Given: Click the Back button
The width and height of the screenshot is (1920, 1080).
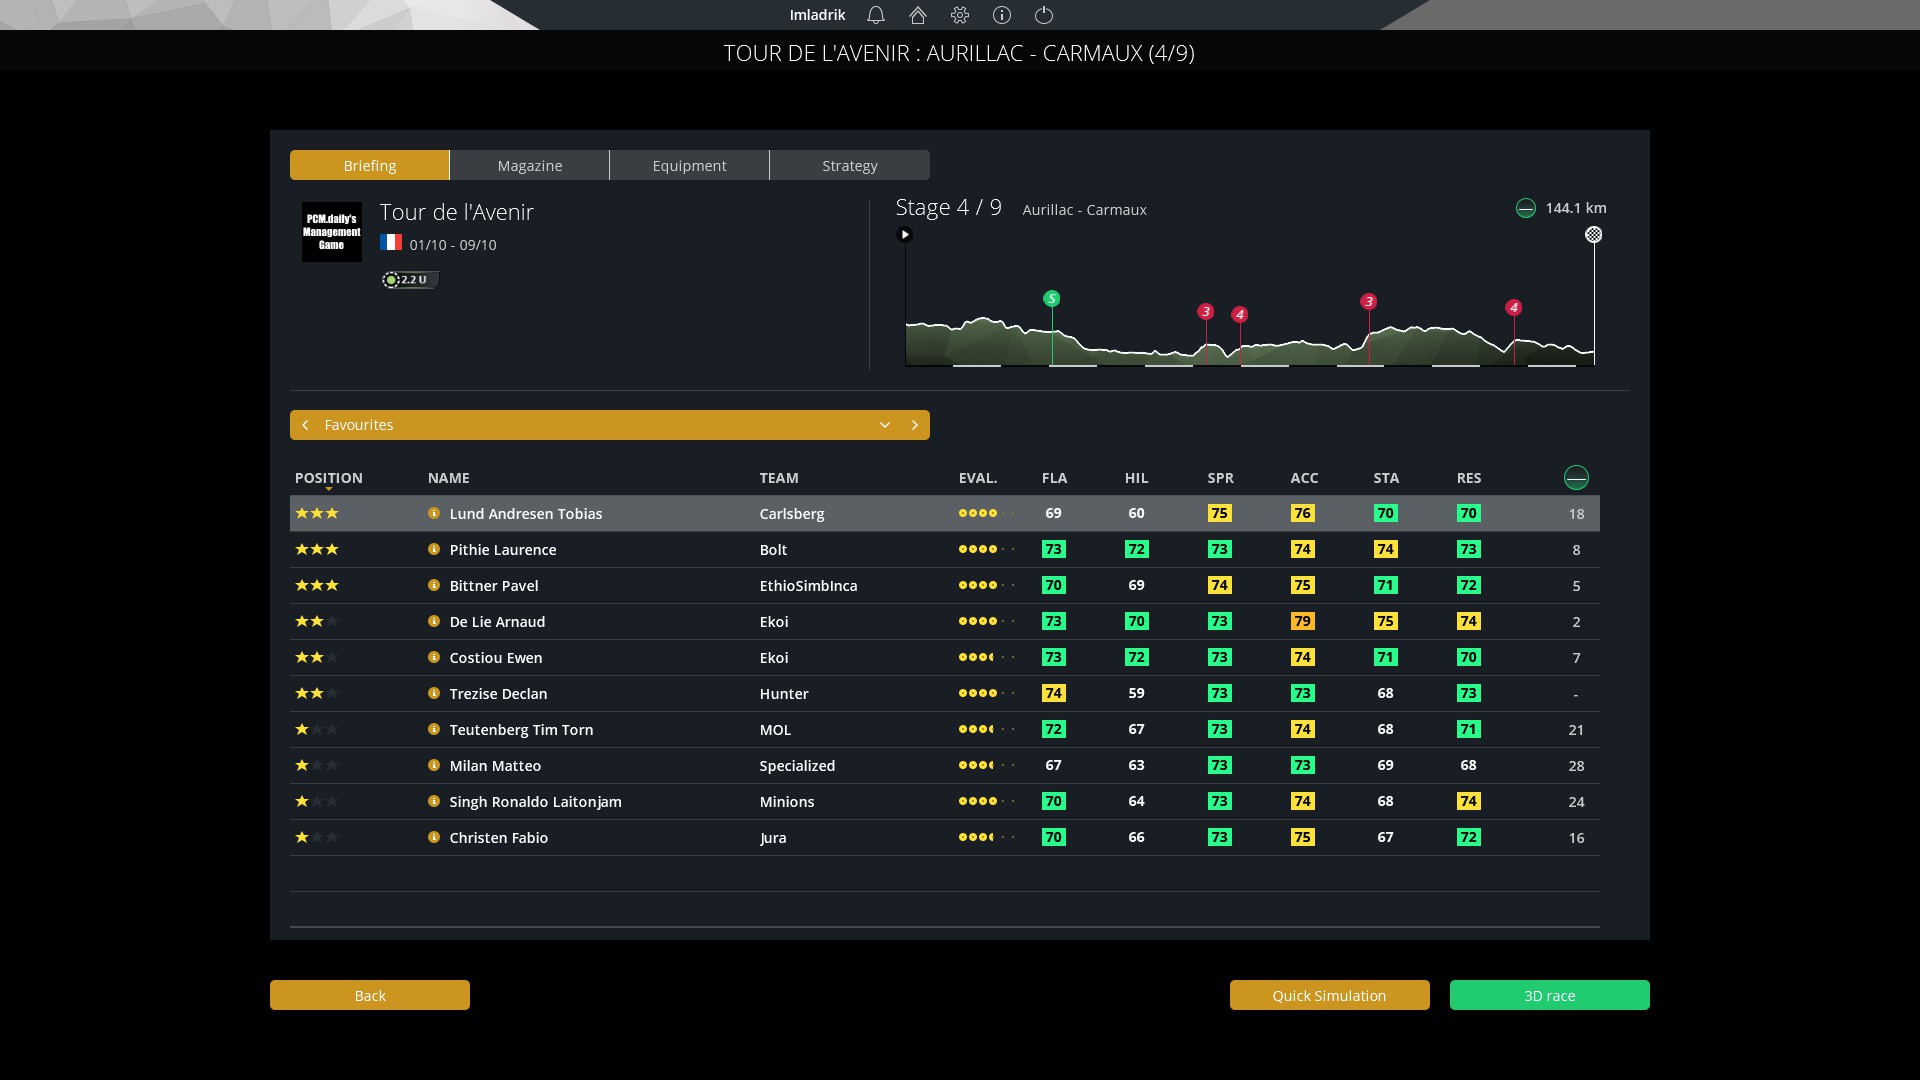Looking at the screenshot, I should [x=370, y=995].
